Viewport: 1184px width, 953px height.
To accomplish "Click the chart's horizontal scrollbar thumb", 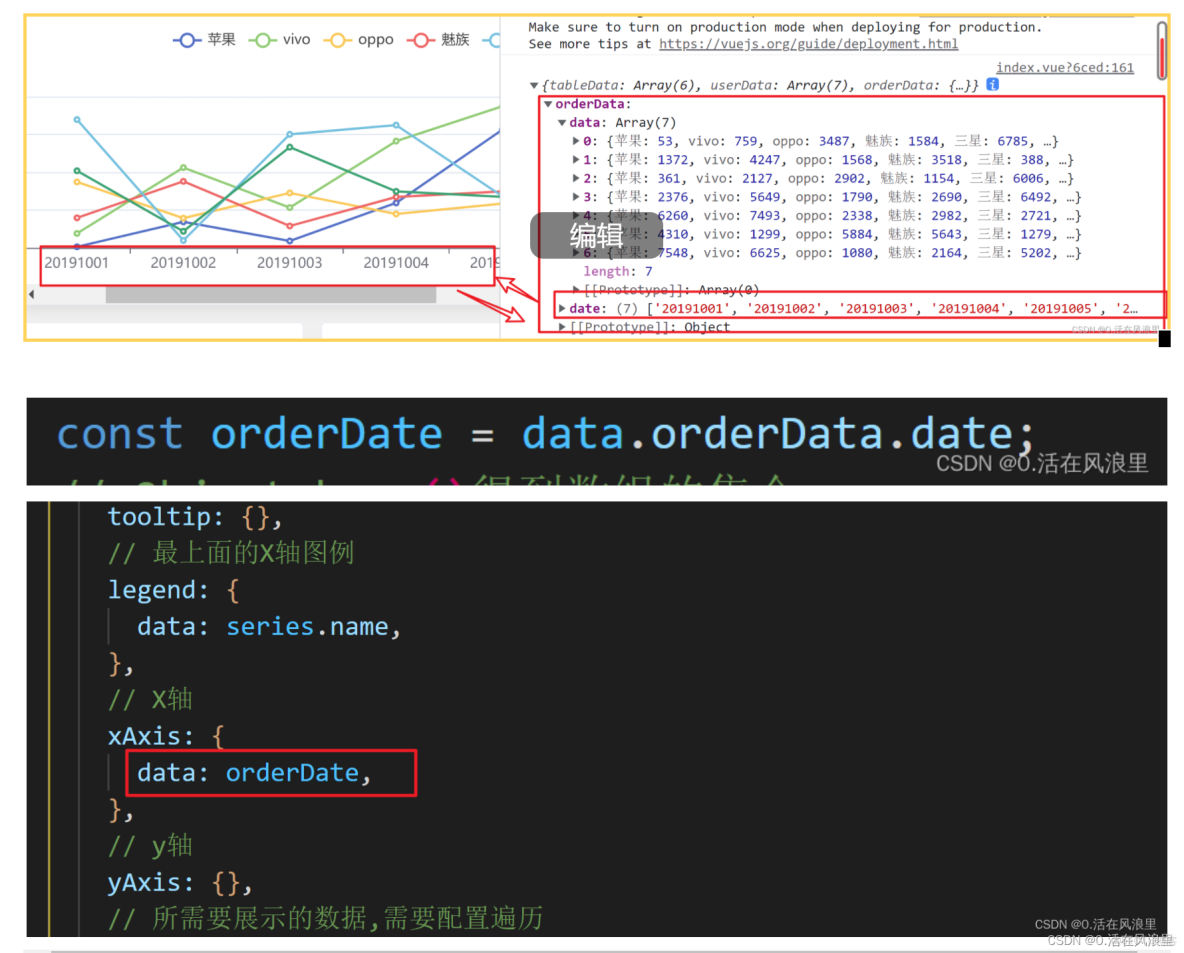I will tap(270, 295).
